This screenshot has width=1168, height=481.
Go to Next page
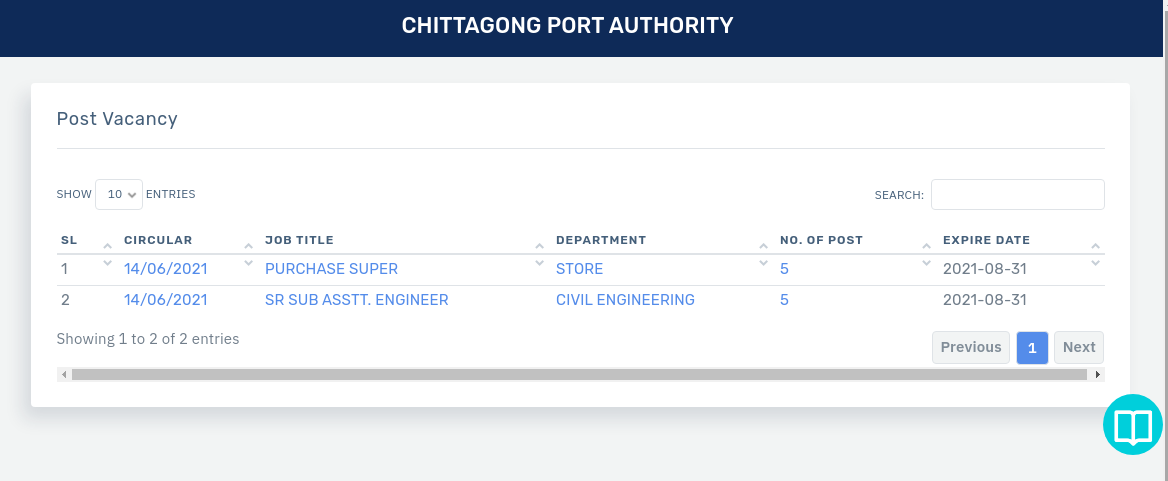point(1078,347)
